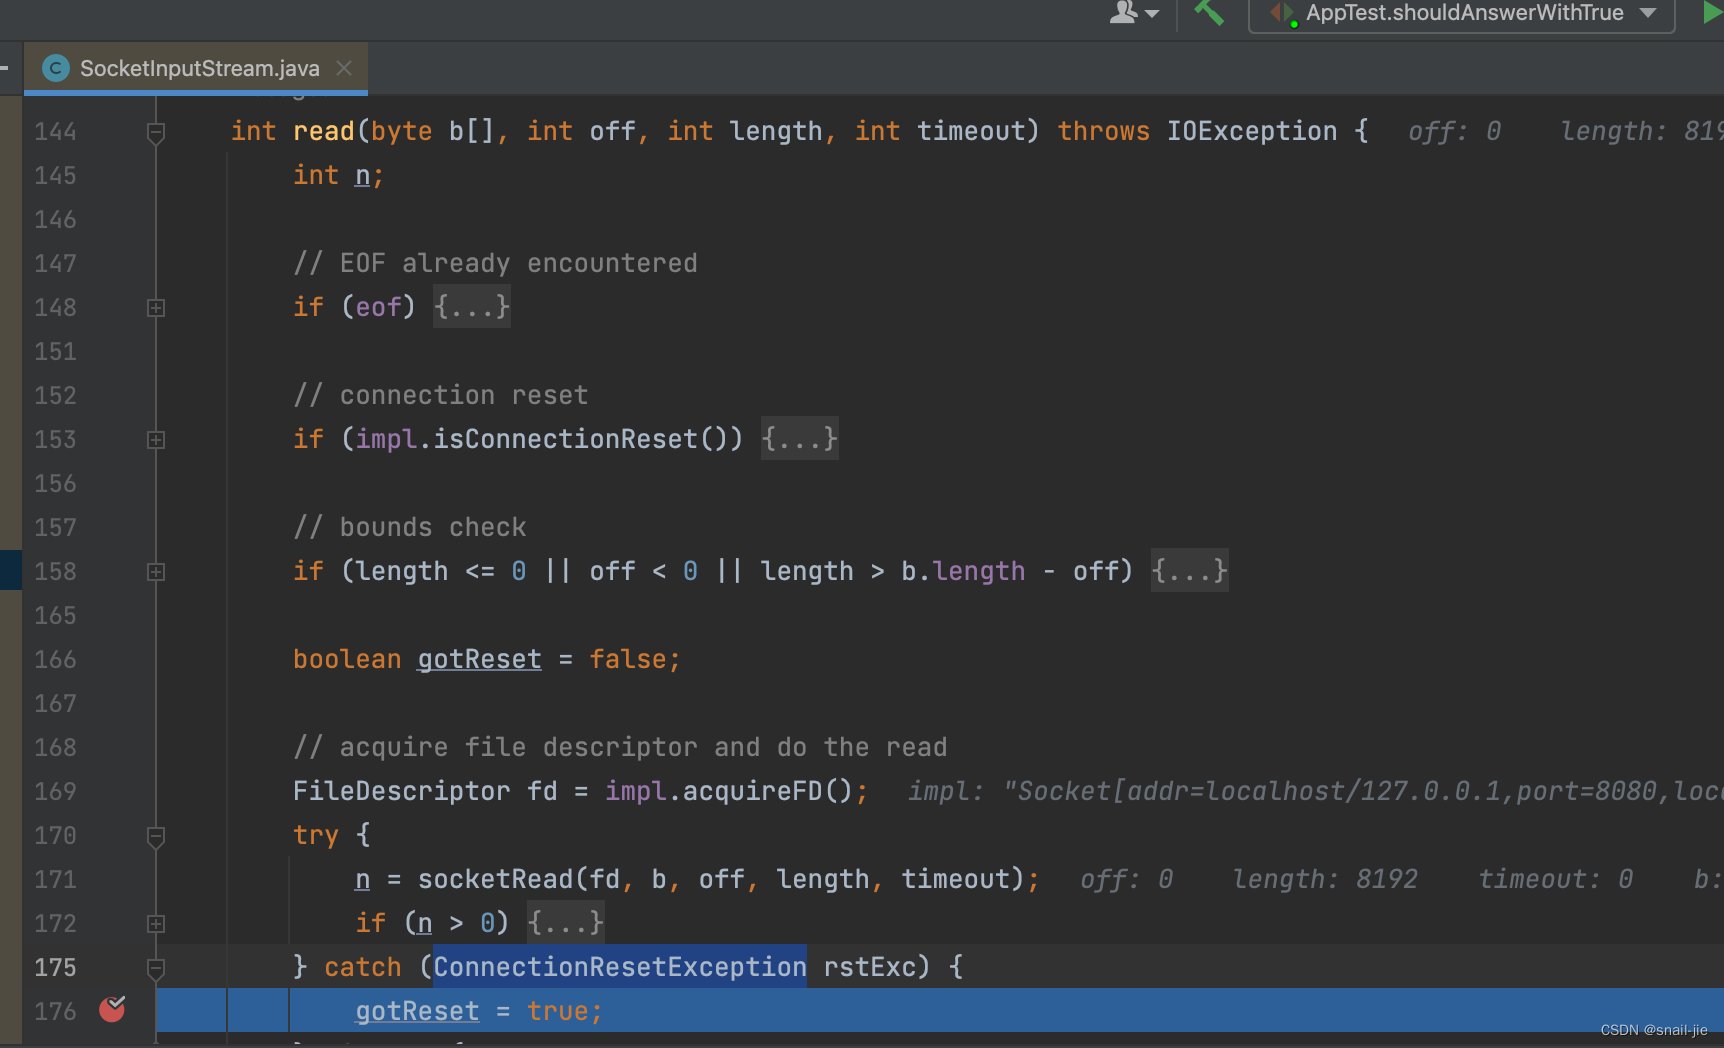Close the SocketInputStream.java tab
This screenshot has height=1048, width=1724.
(344, 67)
